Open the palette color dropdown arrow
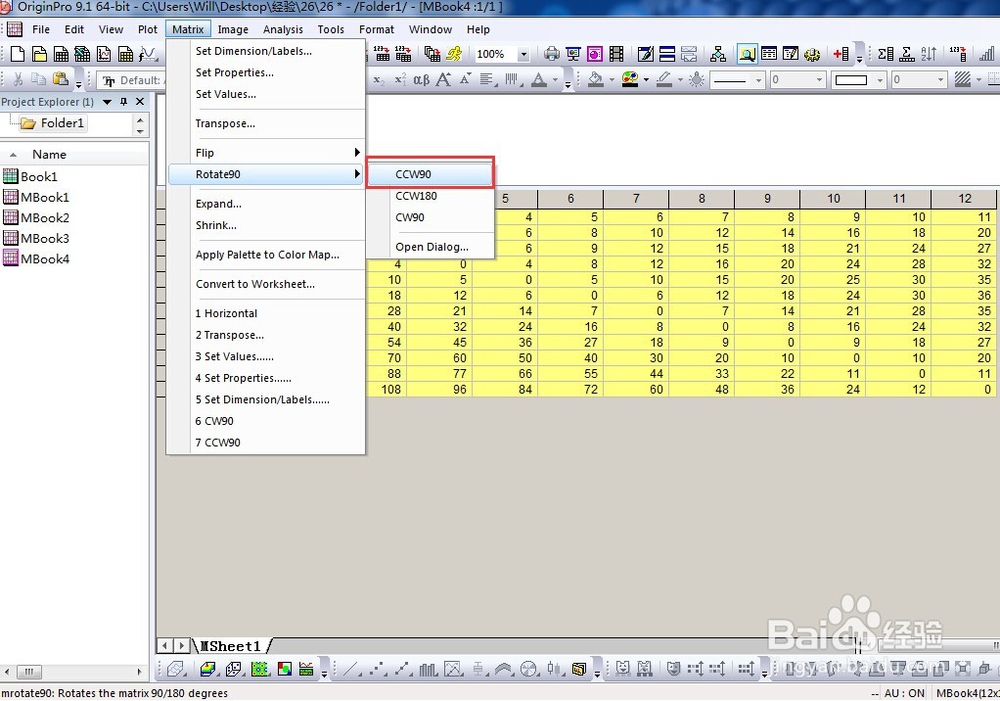 (x=646, y=80)
